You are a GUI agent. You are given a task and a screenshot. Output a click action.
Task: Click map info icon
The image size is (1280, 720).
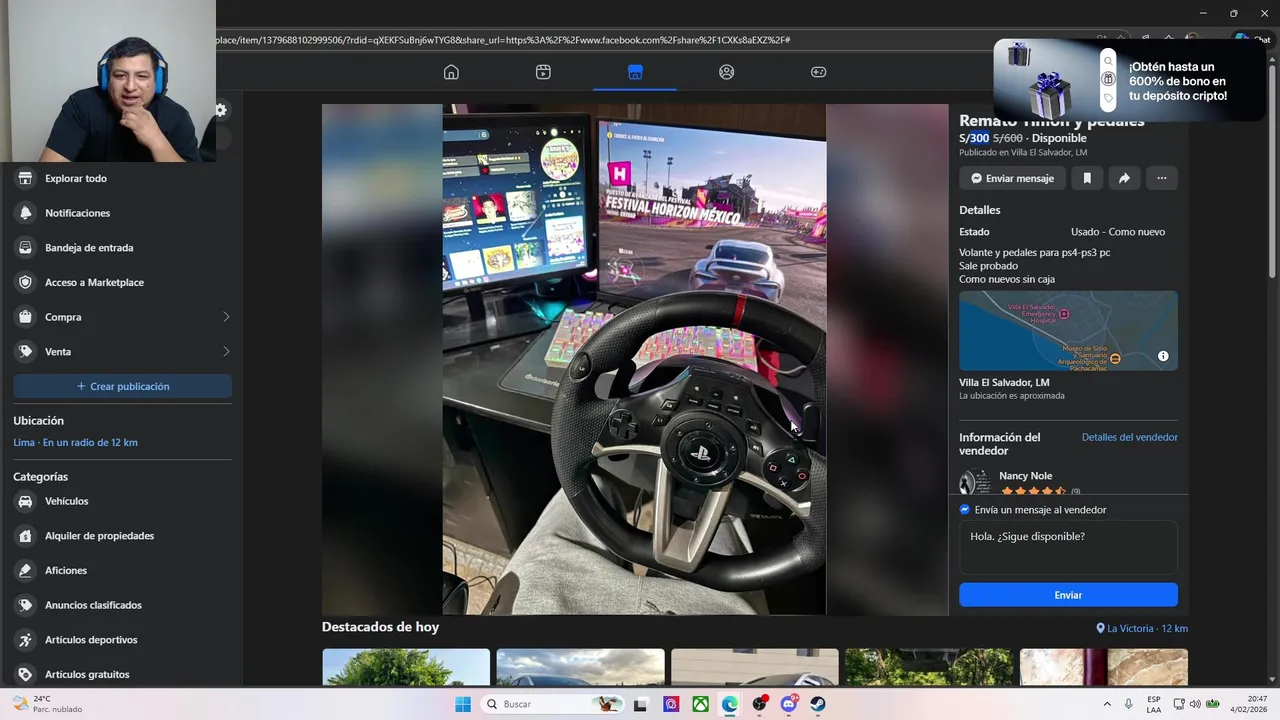tap(1163, 356)
